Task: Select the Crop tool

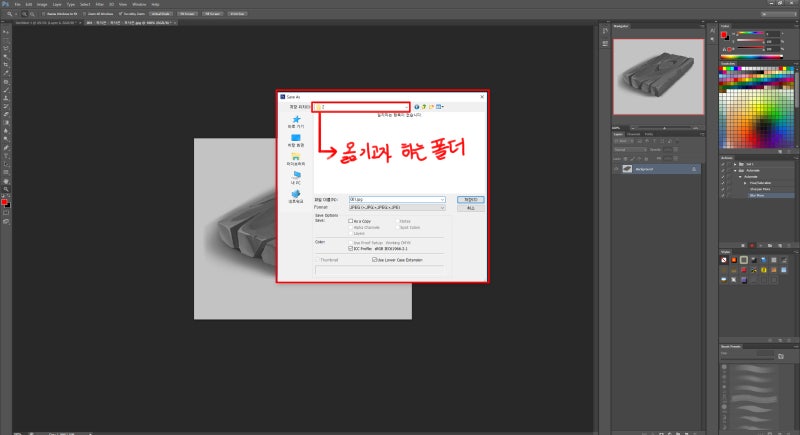Action: pos(6,64)
